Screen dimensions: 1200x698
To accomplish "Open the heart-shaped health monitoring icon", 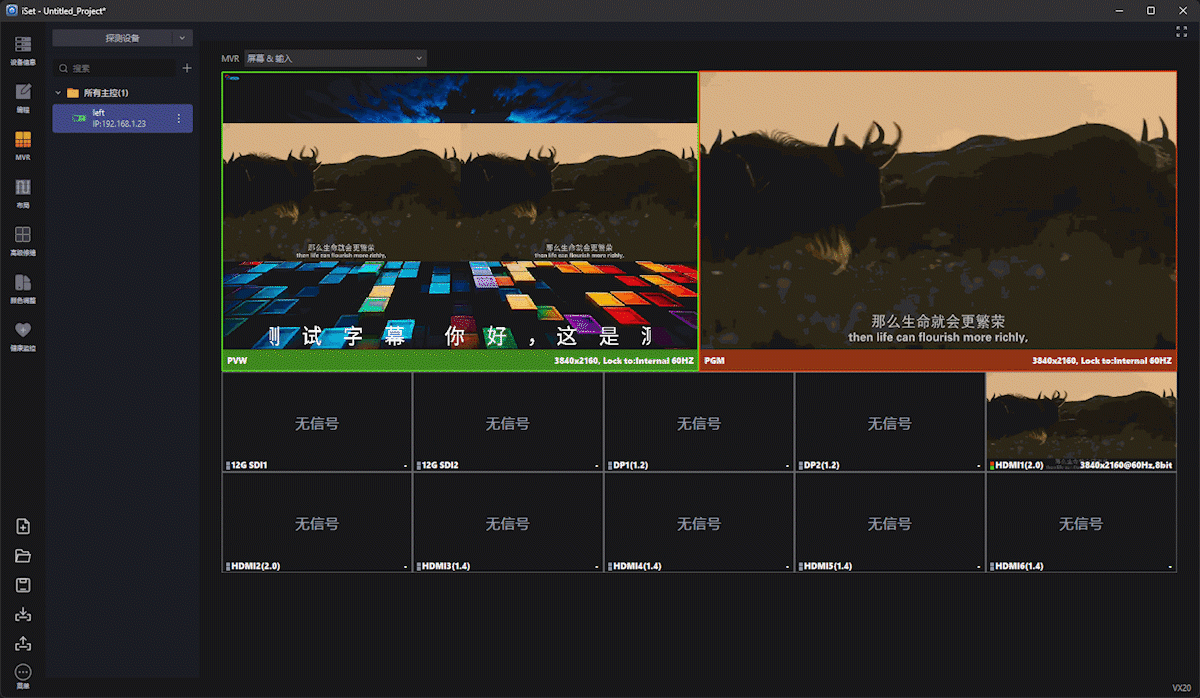I will (22, 334).
